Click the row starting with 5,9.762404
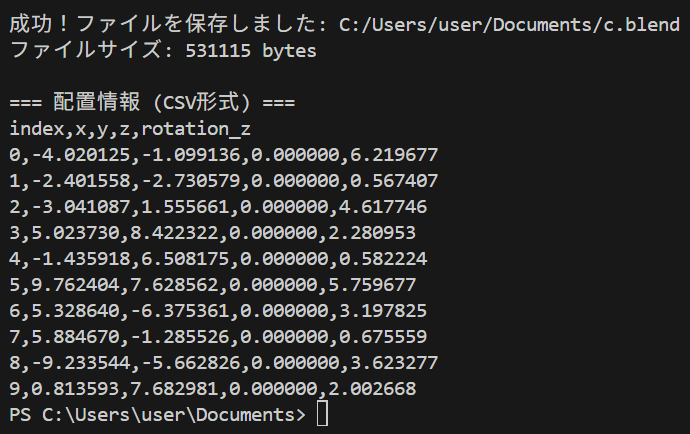 (213, 285)
